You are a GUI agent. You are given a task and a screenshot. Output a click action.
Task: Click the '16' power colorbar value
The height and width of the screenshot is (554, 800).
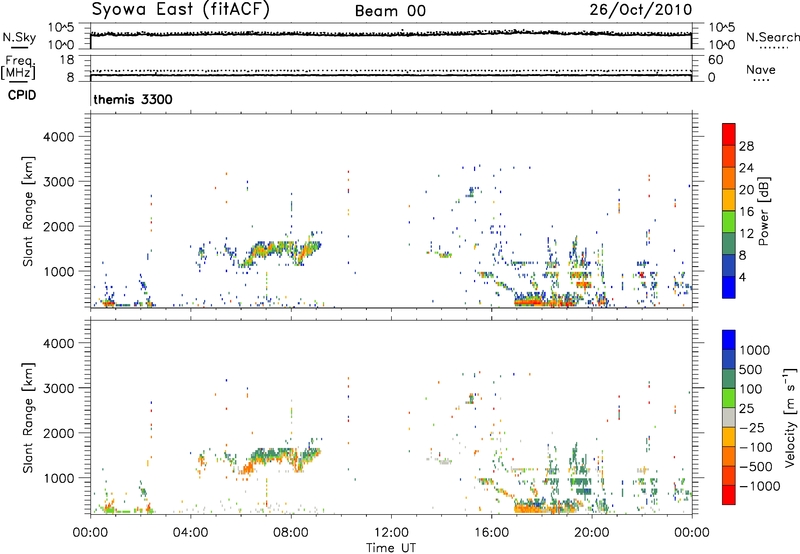[x=746, y=212]
